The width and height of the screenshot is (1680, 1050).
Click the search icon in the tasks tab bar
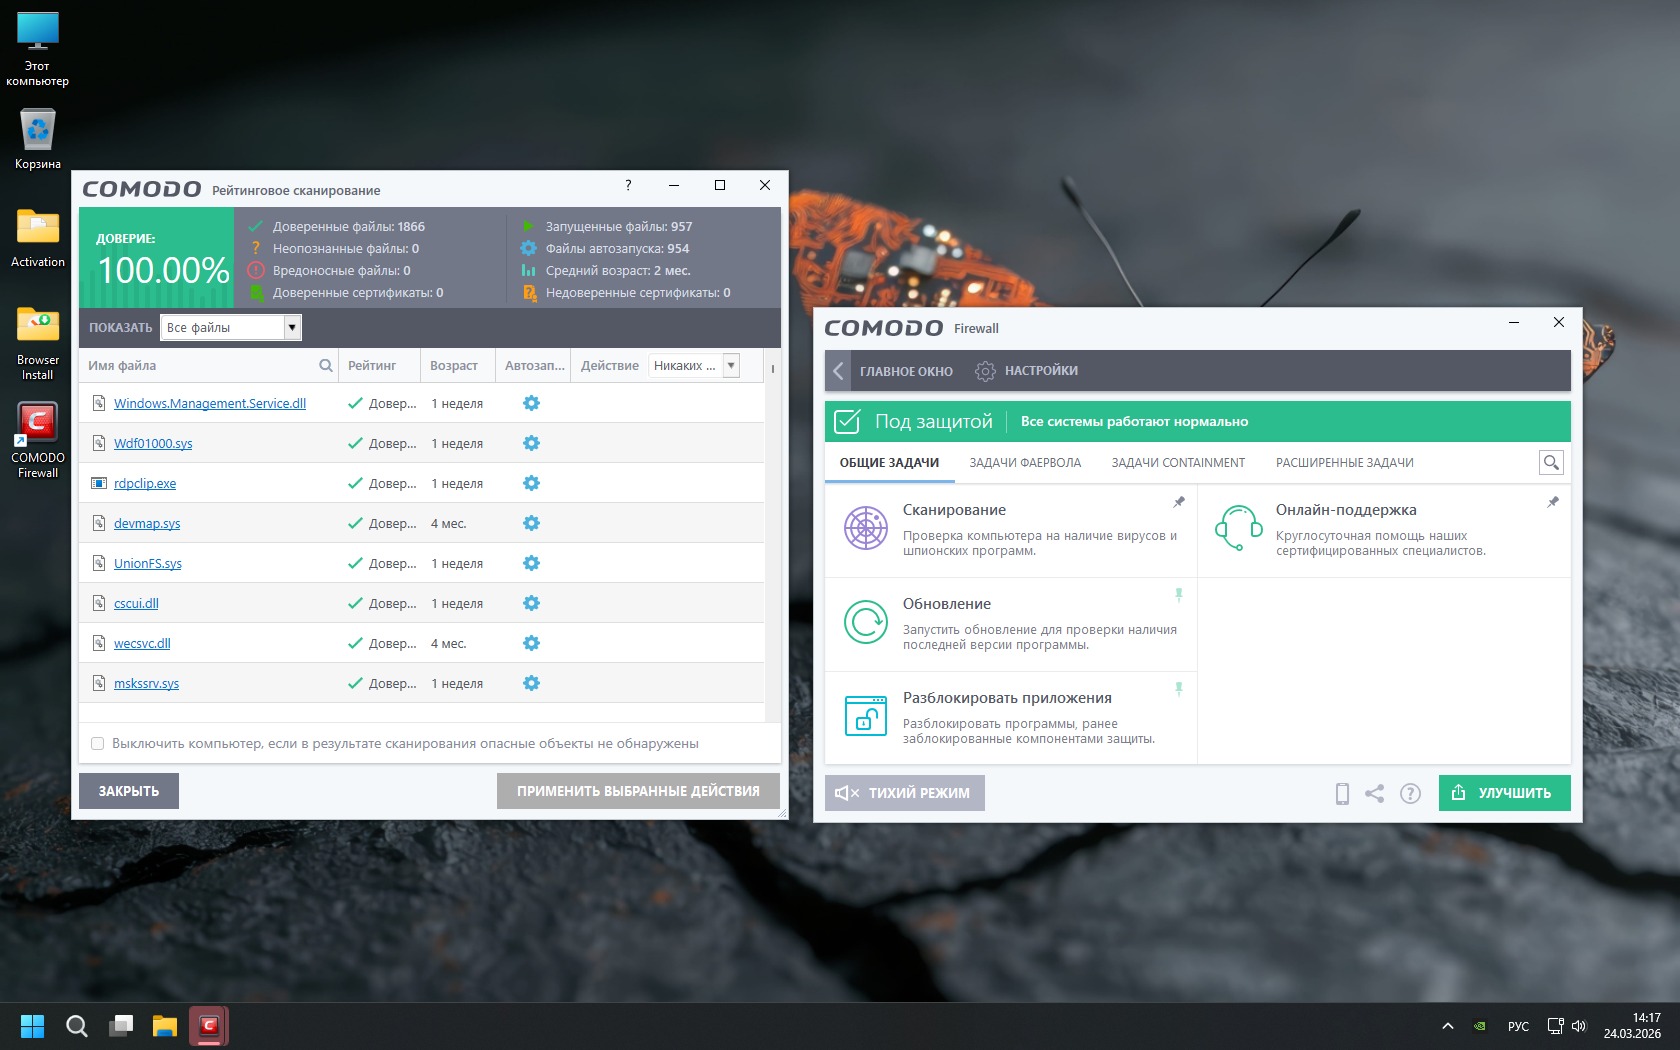[1550, 462]
